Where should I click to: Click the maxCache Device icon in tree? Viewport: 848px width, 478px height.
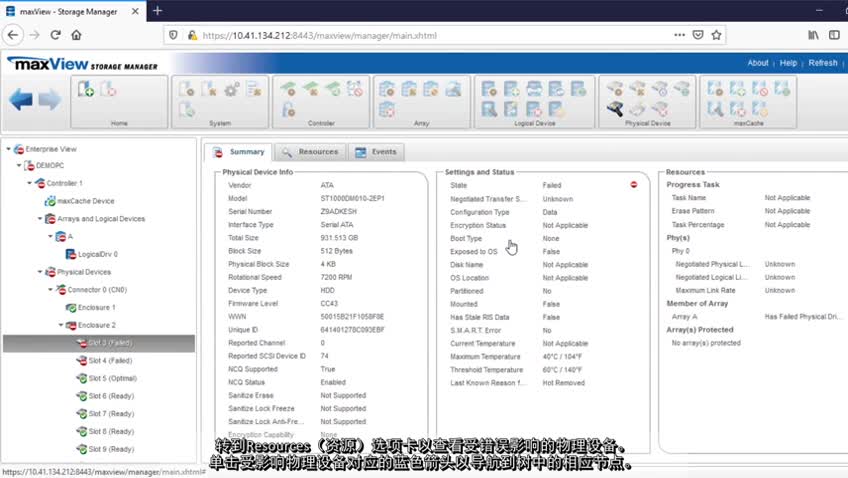pyautogui.click(x=49, y=201)
